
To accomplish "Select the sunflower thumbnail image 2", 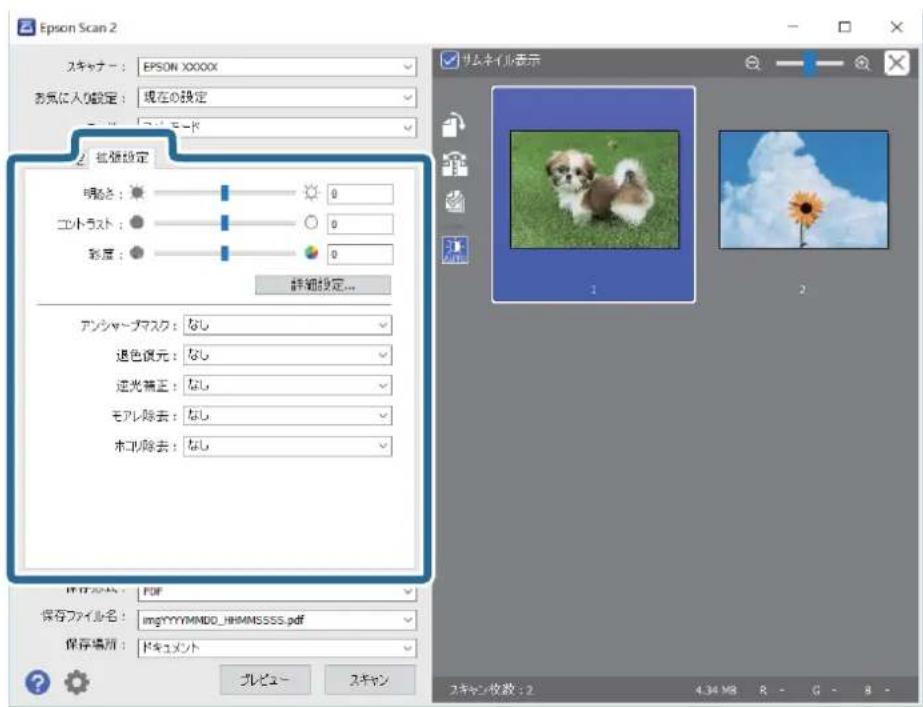I will pos(804,190).
